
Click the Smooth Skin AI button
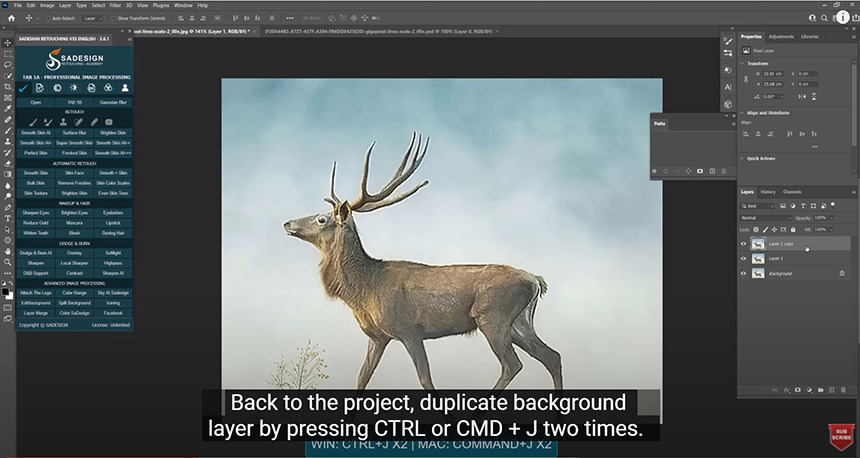click(36, 132)
